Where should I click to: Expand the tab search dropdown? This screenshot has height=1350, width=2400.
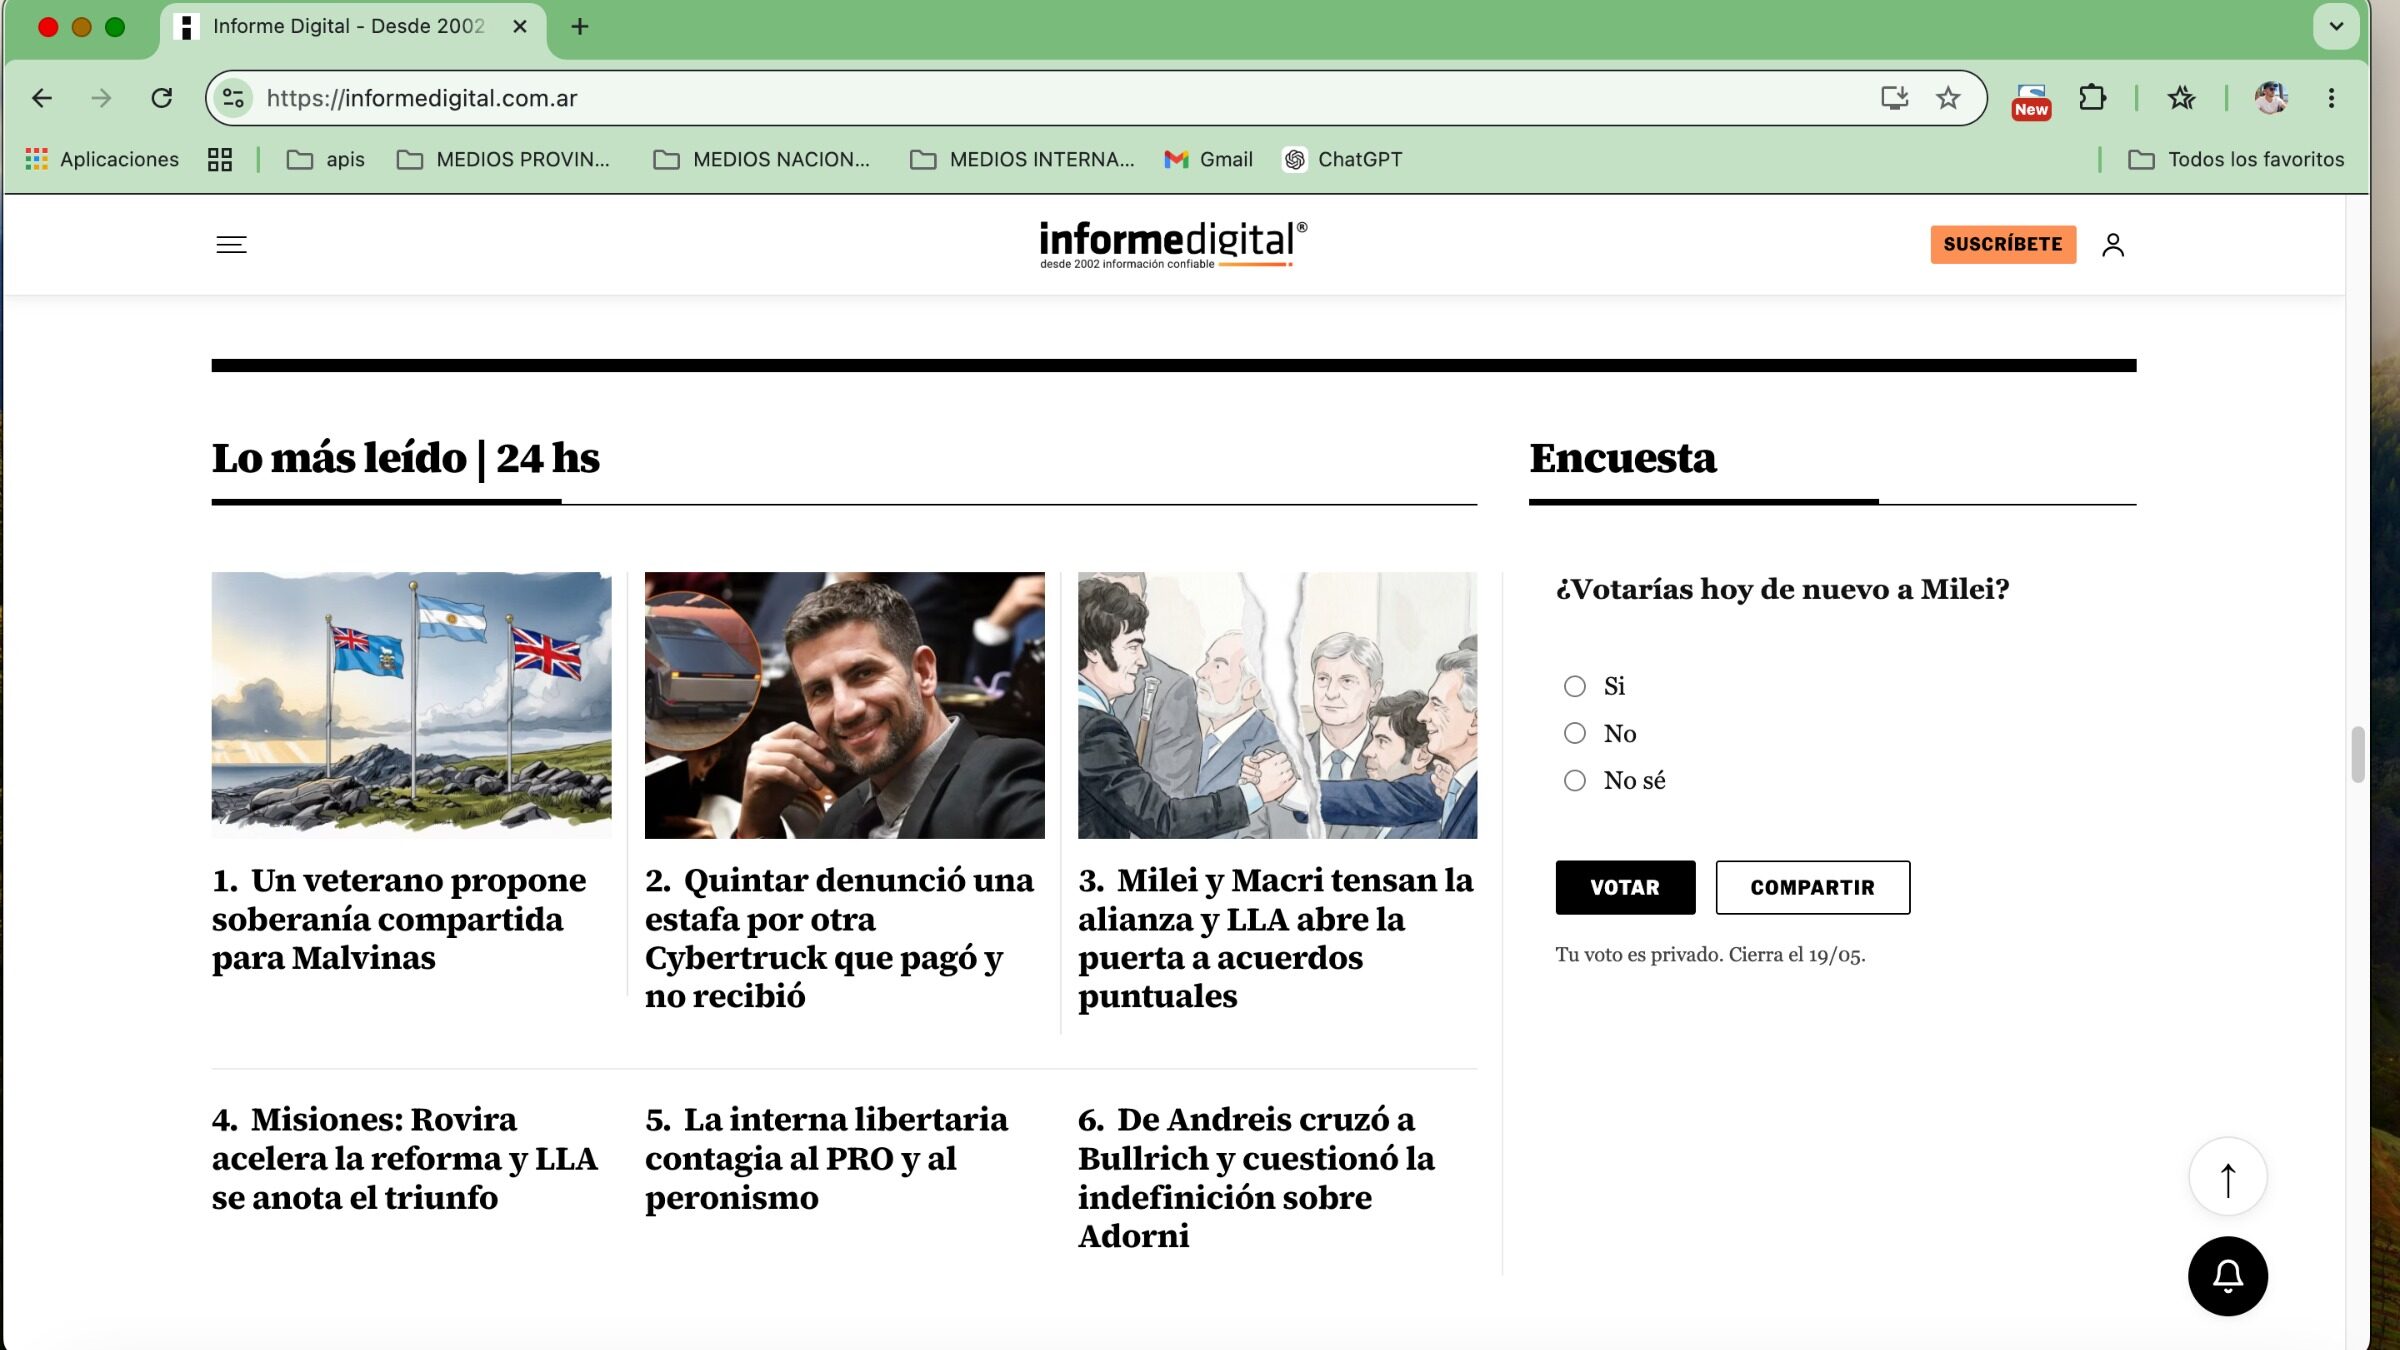pyautogui.click(x=2336, y=27)
